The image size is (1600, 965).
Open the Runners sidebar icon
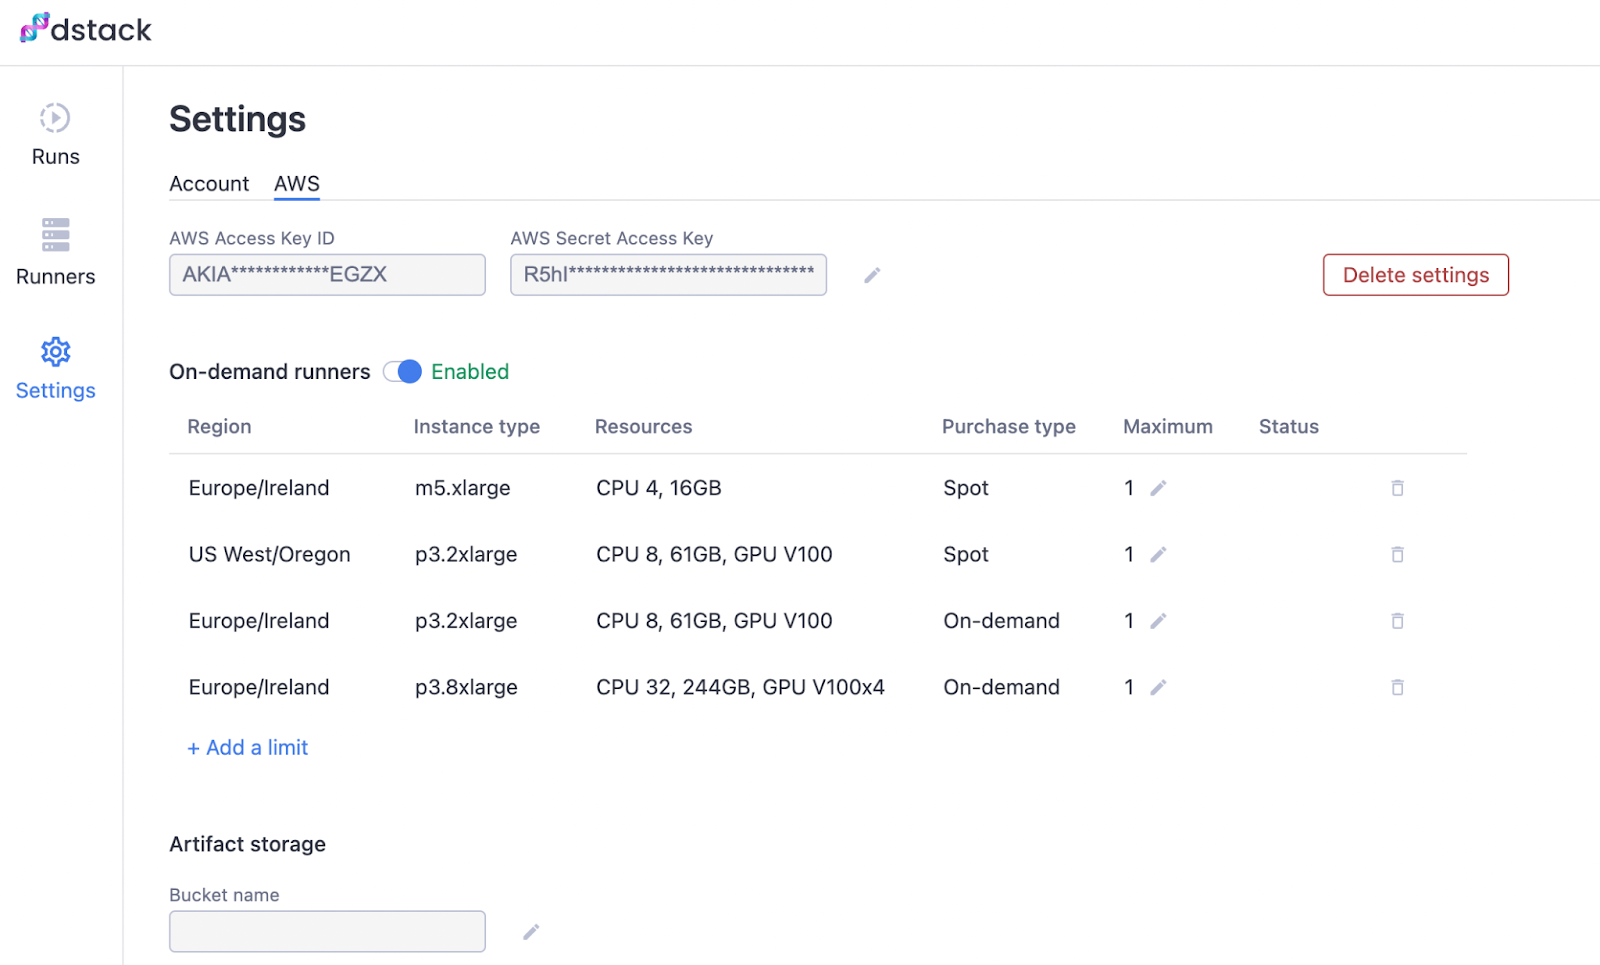point(55,234)
